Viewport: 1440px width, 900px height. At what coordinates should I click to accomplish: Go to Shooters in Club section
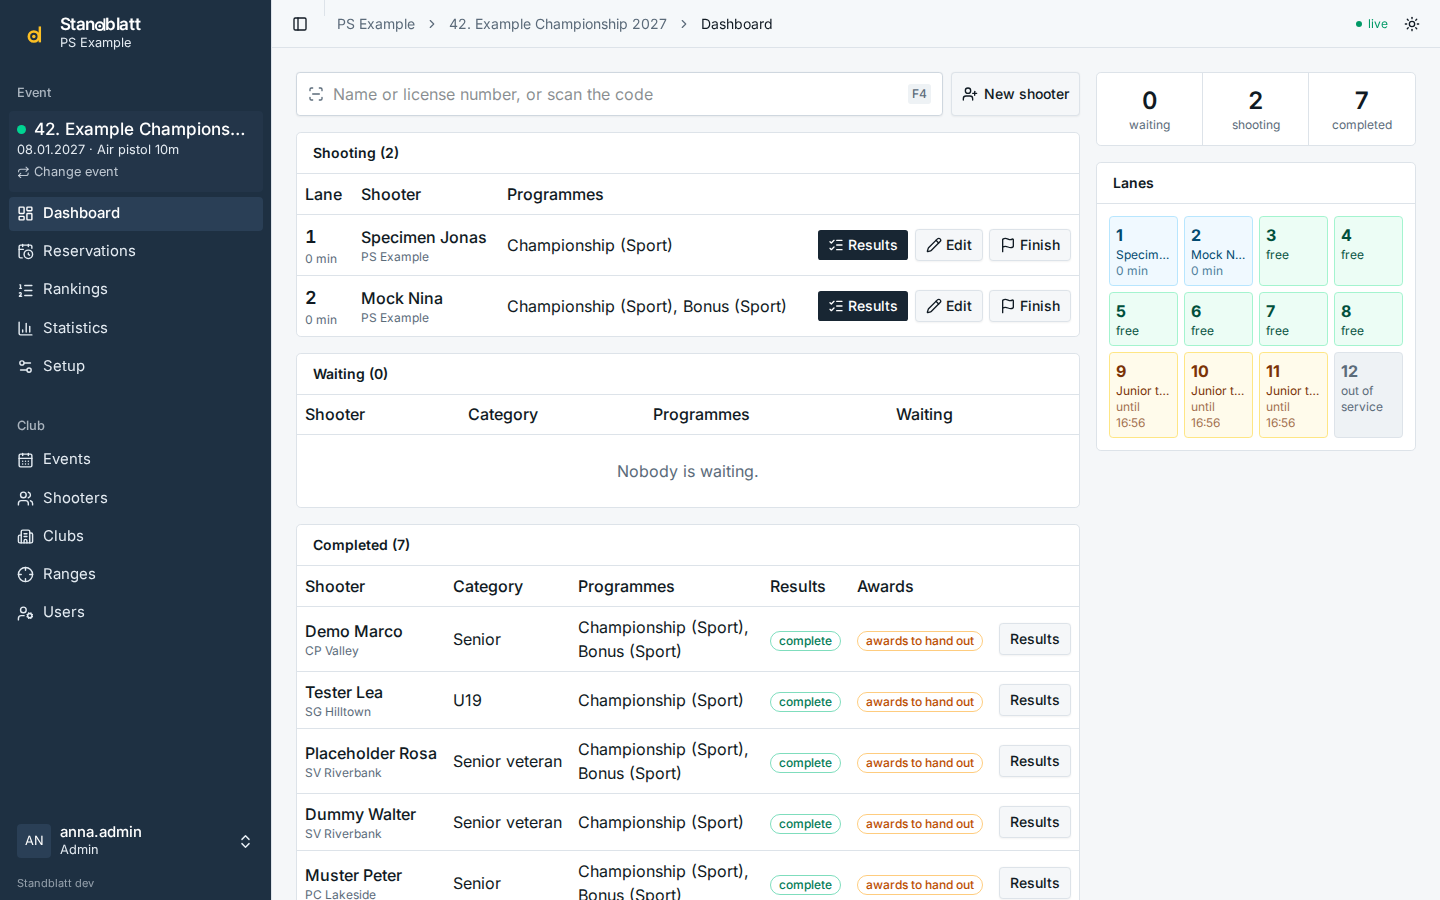tap(136, 498)
